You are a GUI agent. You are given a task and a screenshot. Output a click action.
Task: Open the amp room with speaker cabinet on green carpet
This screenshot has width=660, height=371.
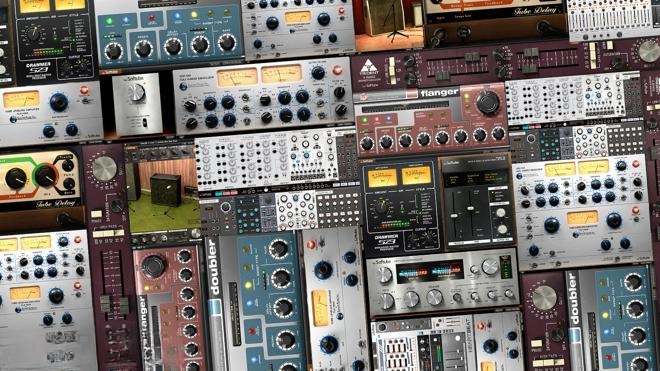tap(163, 194)
